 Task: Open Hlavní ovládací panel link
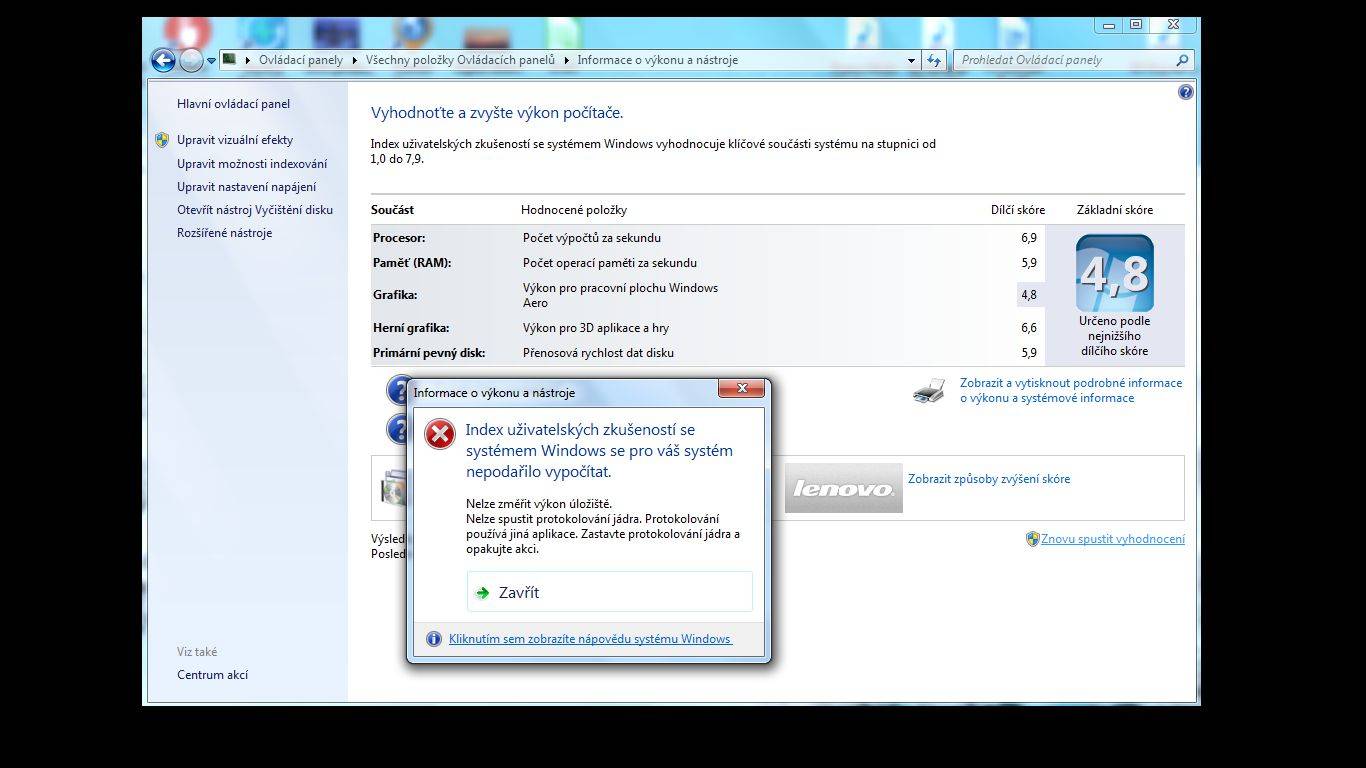pos(233,104)
